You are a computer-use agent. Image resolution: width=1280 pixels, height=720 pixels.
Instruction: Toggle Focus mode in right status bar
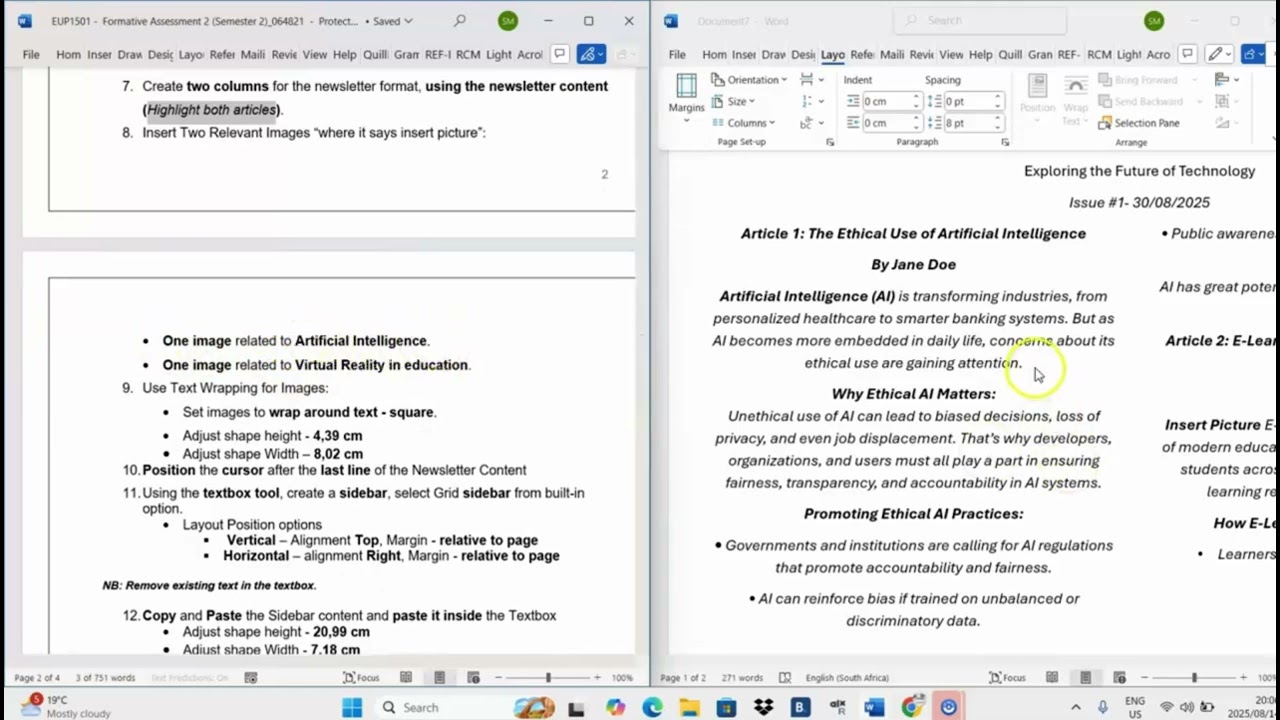[x=1008, y=677]
